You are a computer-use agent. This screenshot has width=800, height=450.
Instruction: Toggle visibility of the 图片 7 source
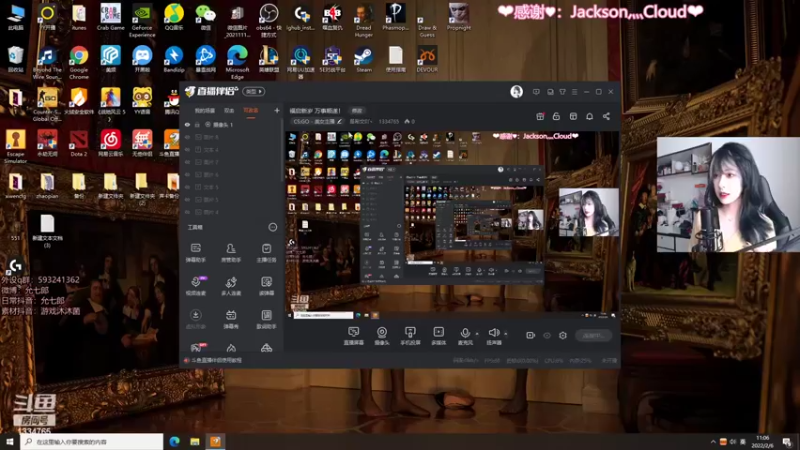(187, 162)
